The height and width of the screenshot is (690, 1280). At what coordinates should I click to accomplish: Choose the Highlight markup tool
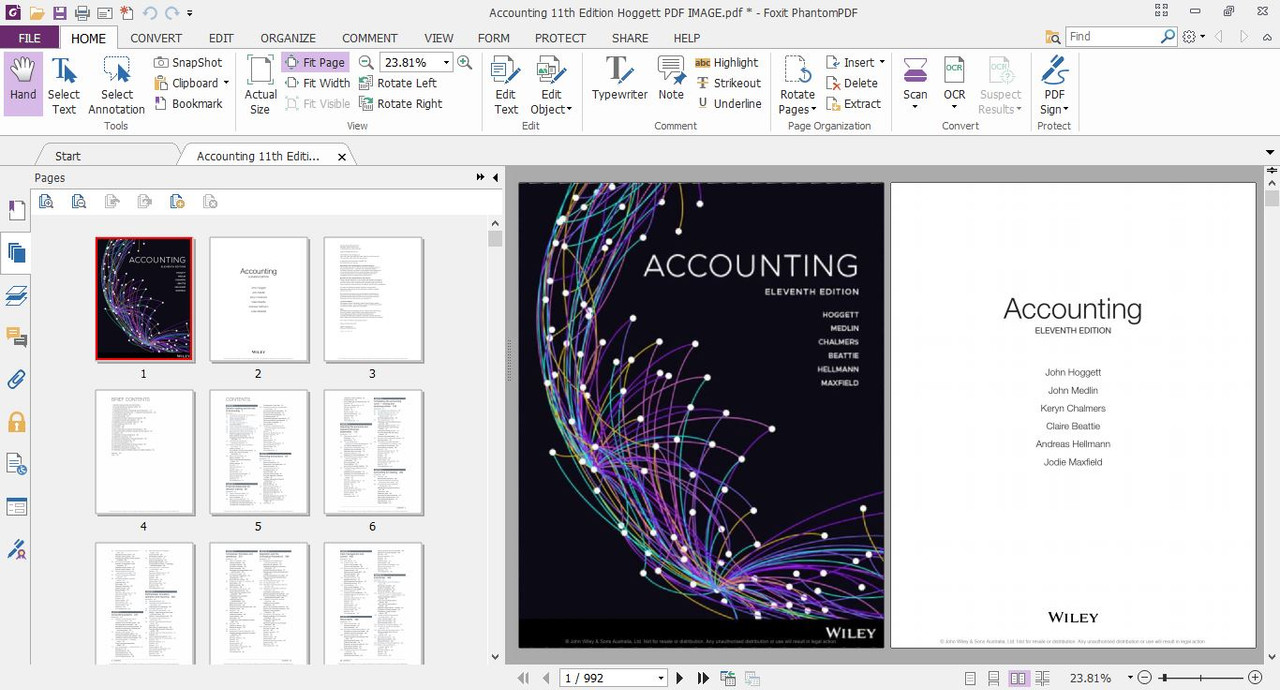727,62
